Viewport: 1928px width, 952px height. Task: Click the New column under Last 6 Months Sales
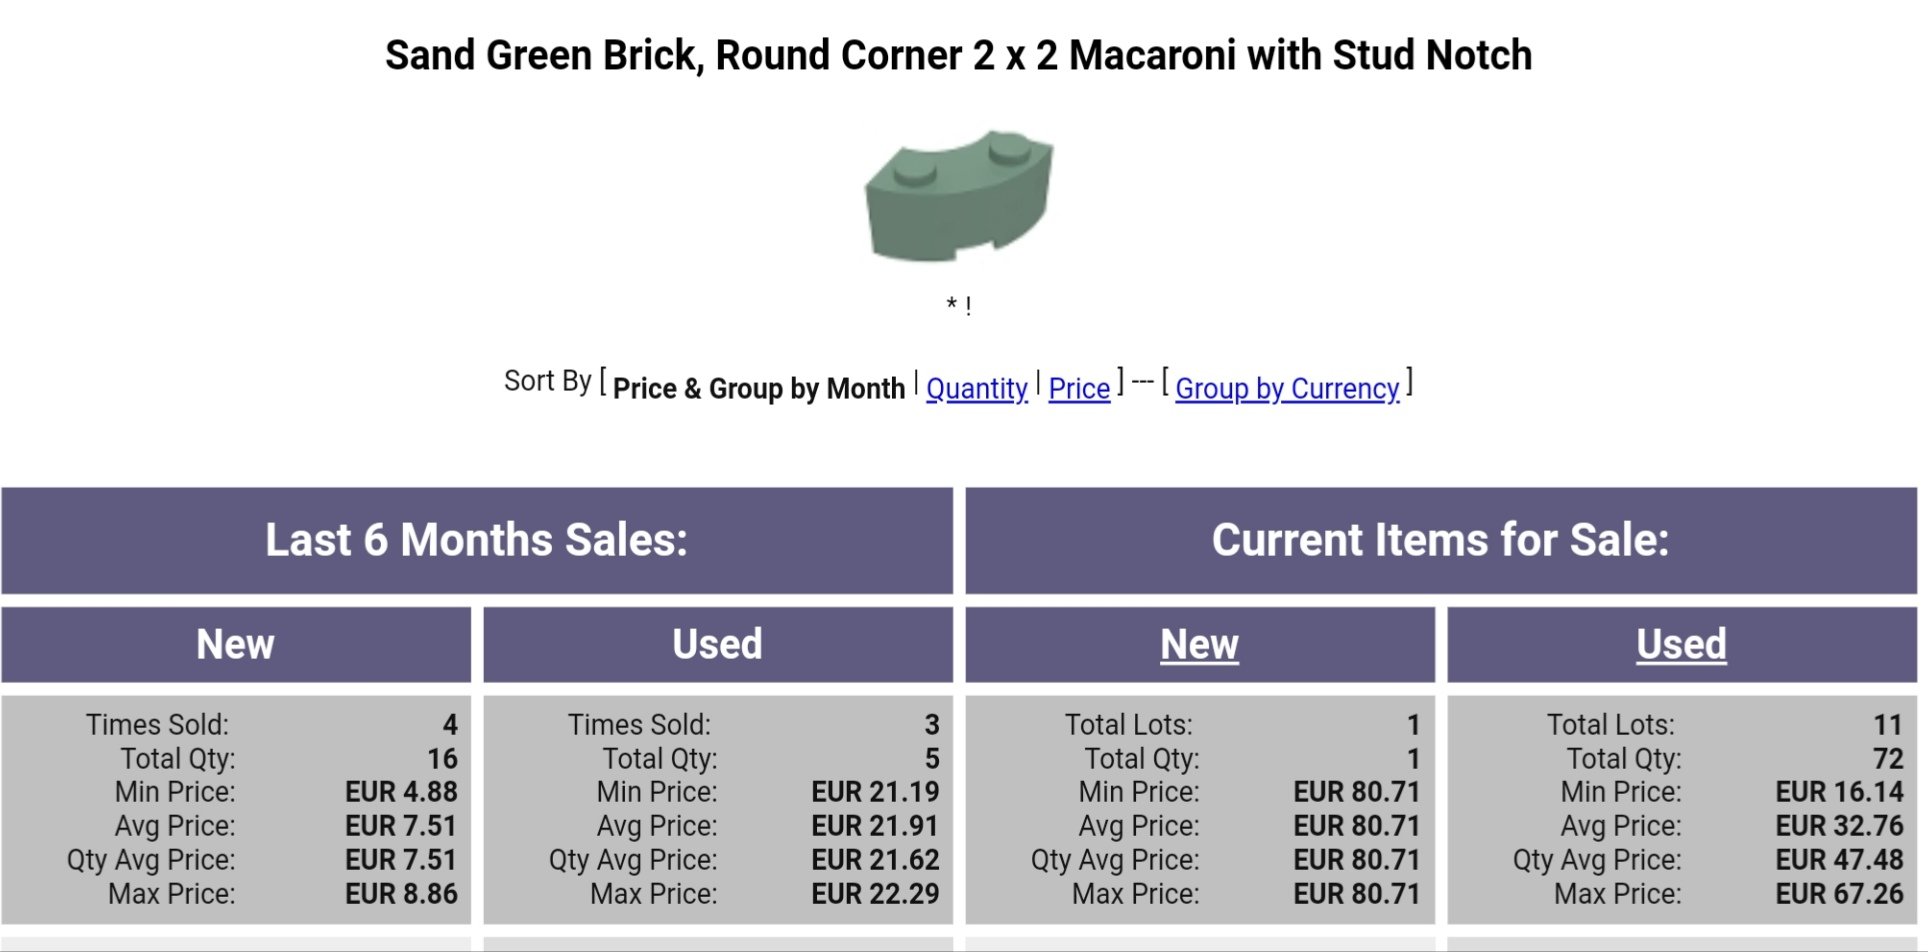coord(236,644)
